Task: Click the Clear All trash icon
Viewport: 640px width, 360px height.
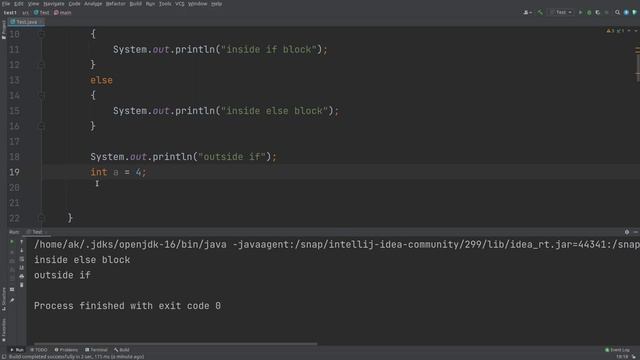Action: point(22,285)
